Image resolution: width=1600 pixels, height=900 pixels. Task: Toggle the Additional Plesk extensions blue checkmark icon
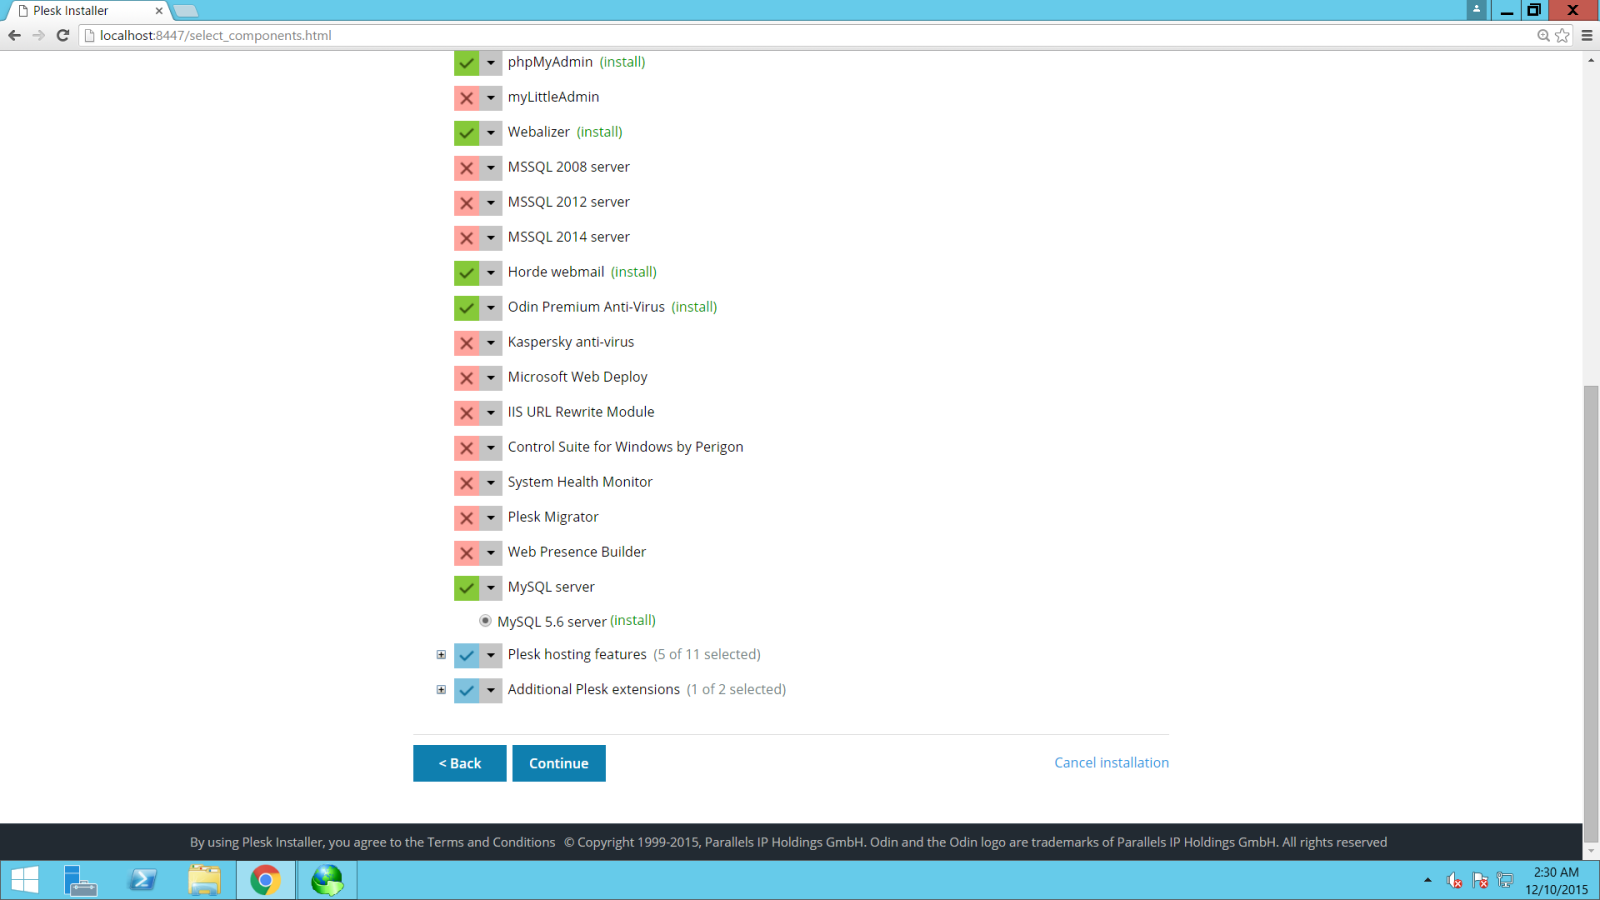pos(466,691)
